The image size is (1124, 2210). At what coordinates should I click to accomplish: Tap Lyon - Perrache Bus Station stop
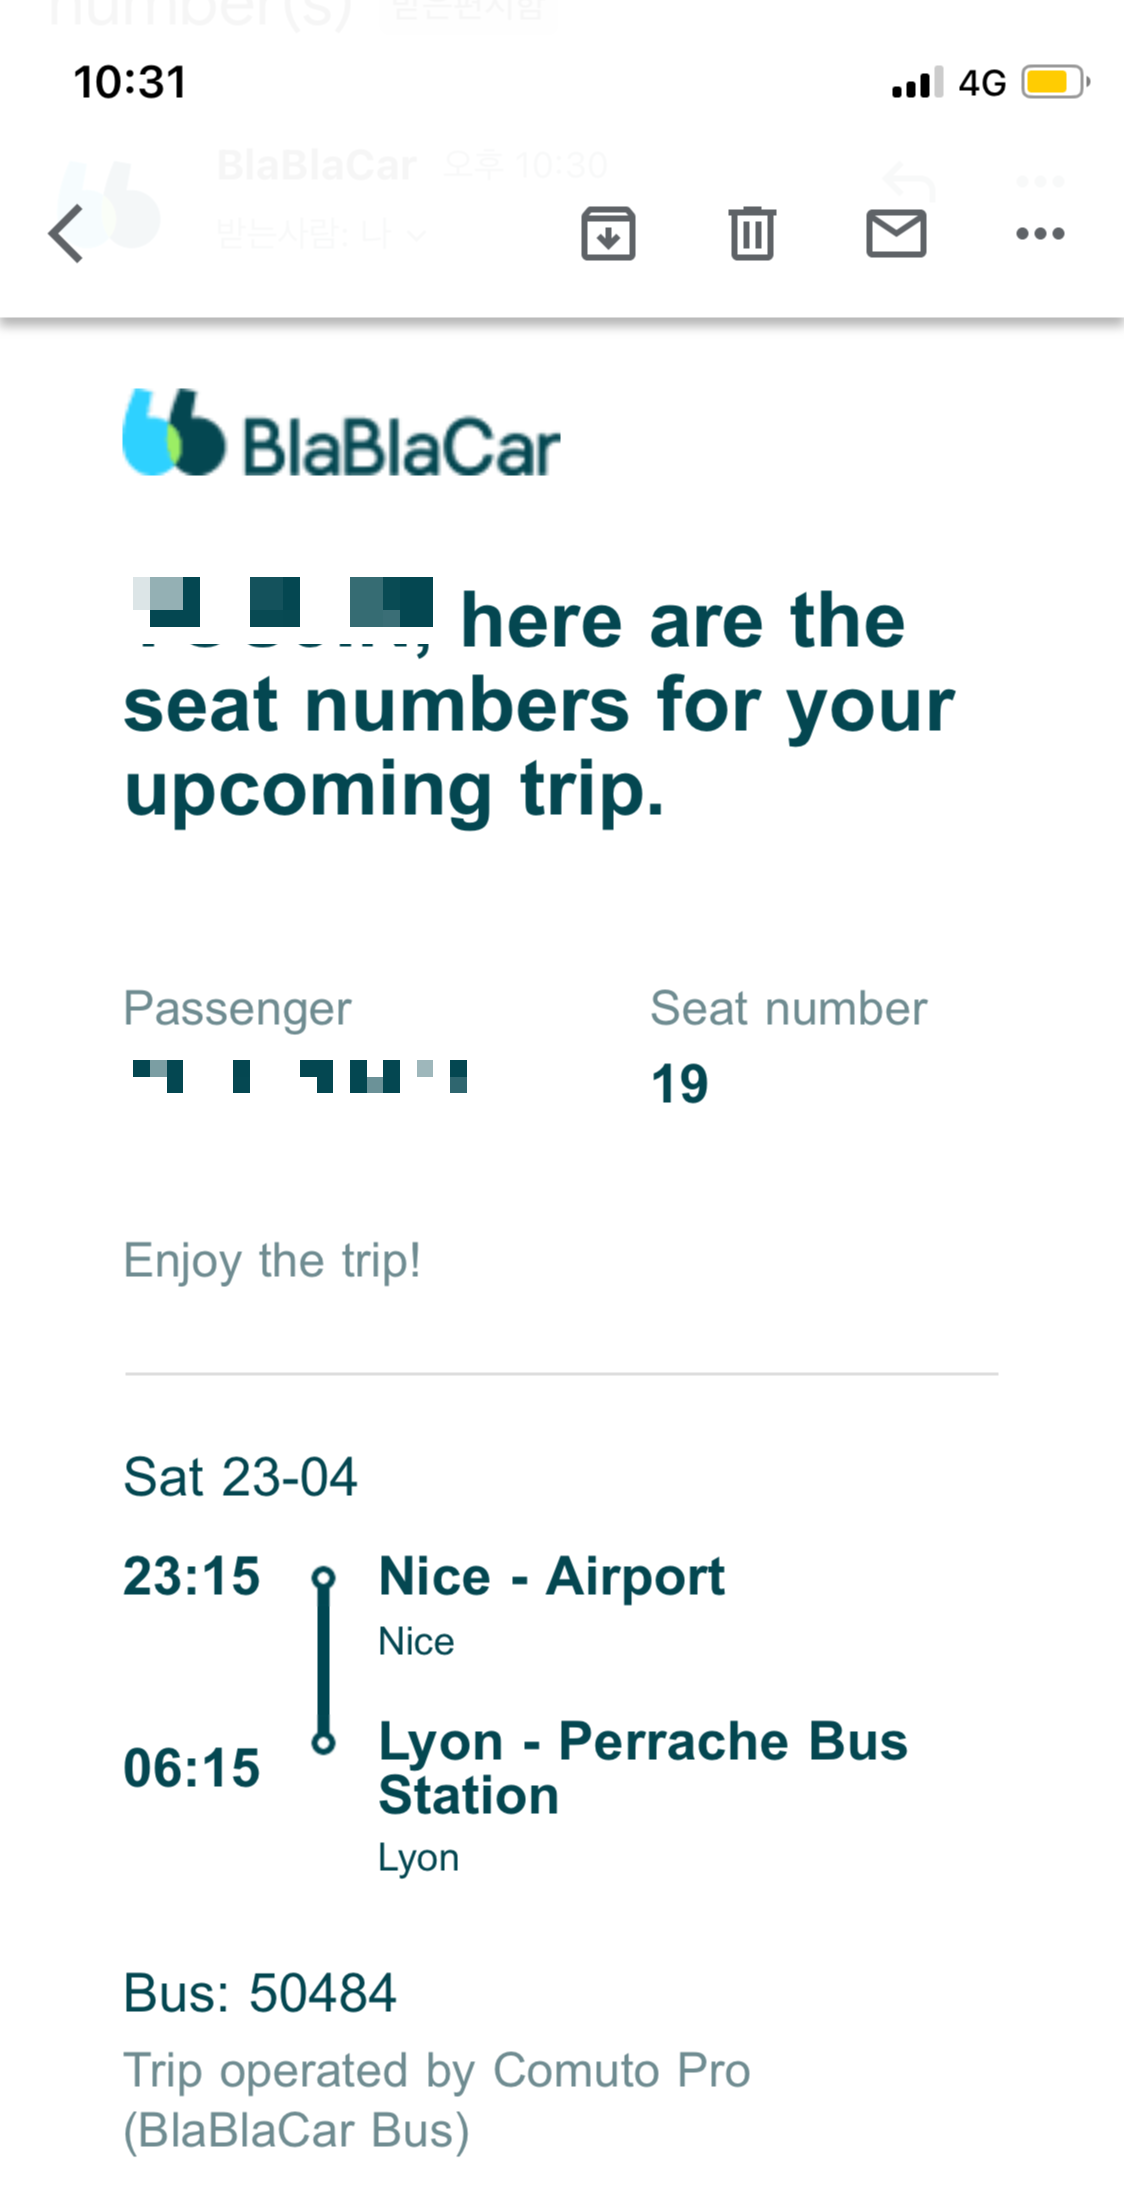pyautogui.click(x=643, y=1768)
